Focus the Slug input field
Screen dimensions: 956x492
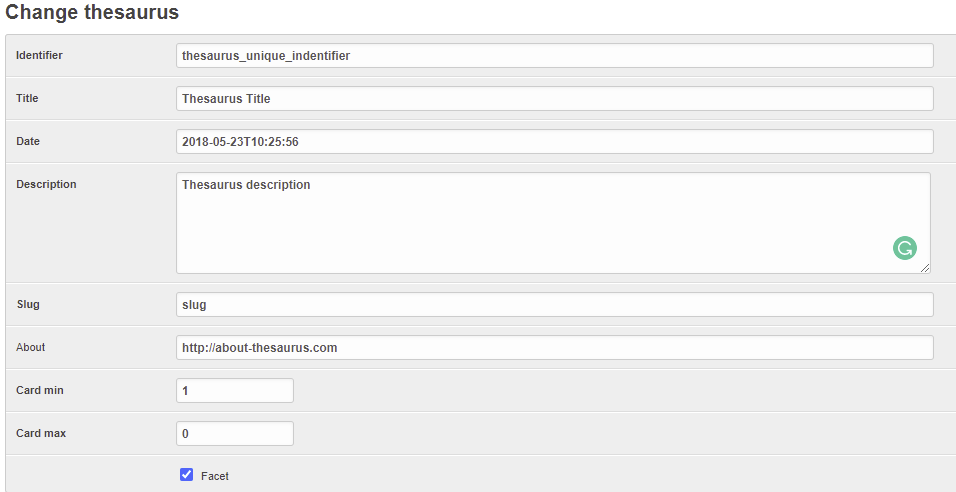(554, 304)
